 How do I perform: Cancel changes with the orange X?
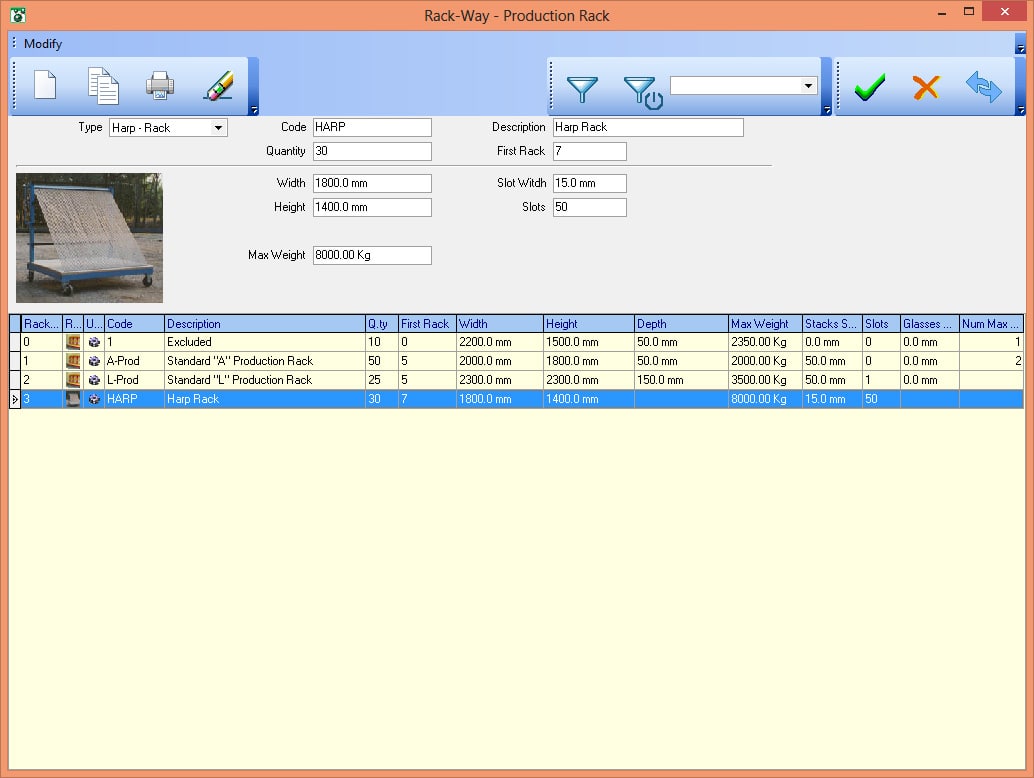926,87
